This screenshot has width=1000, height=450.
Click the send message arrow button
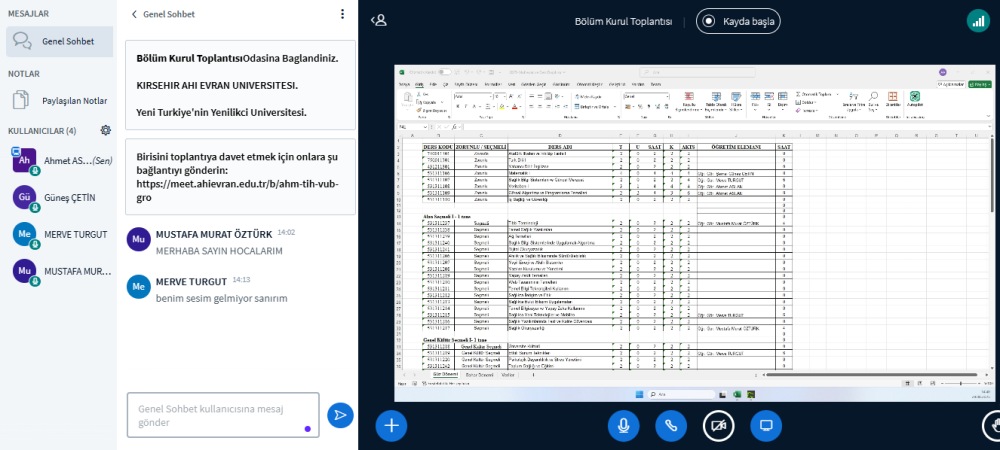tap(340, 414)
